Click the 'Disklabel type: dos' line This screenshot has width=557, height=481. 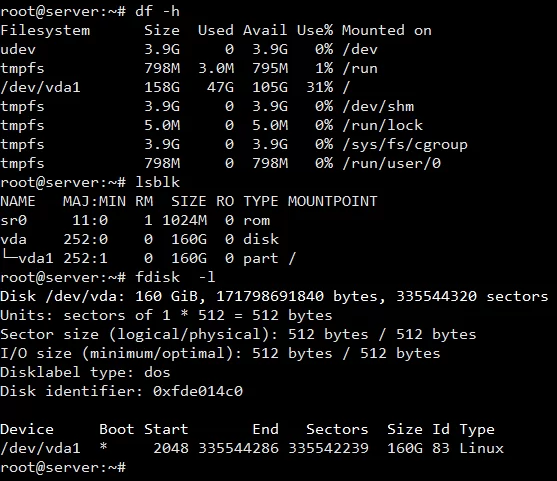point(85,372)
